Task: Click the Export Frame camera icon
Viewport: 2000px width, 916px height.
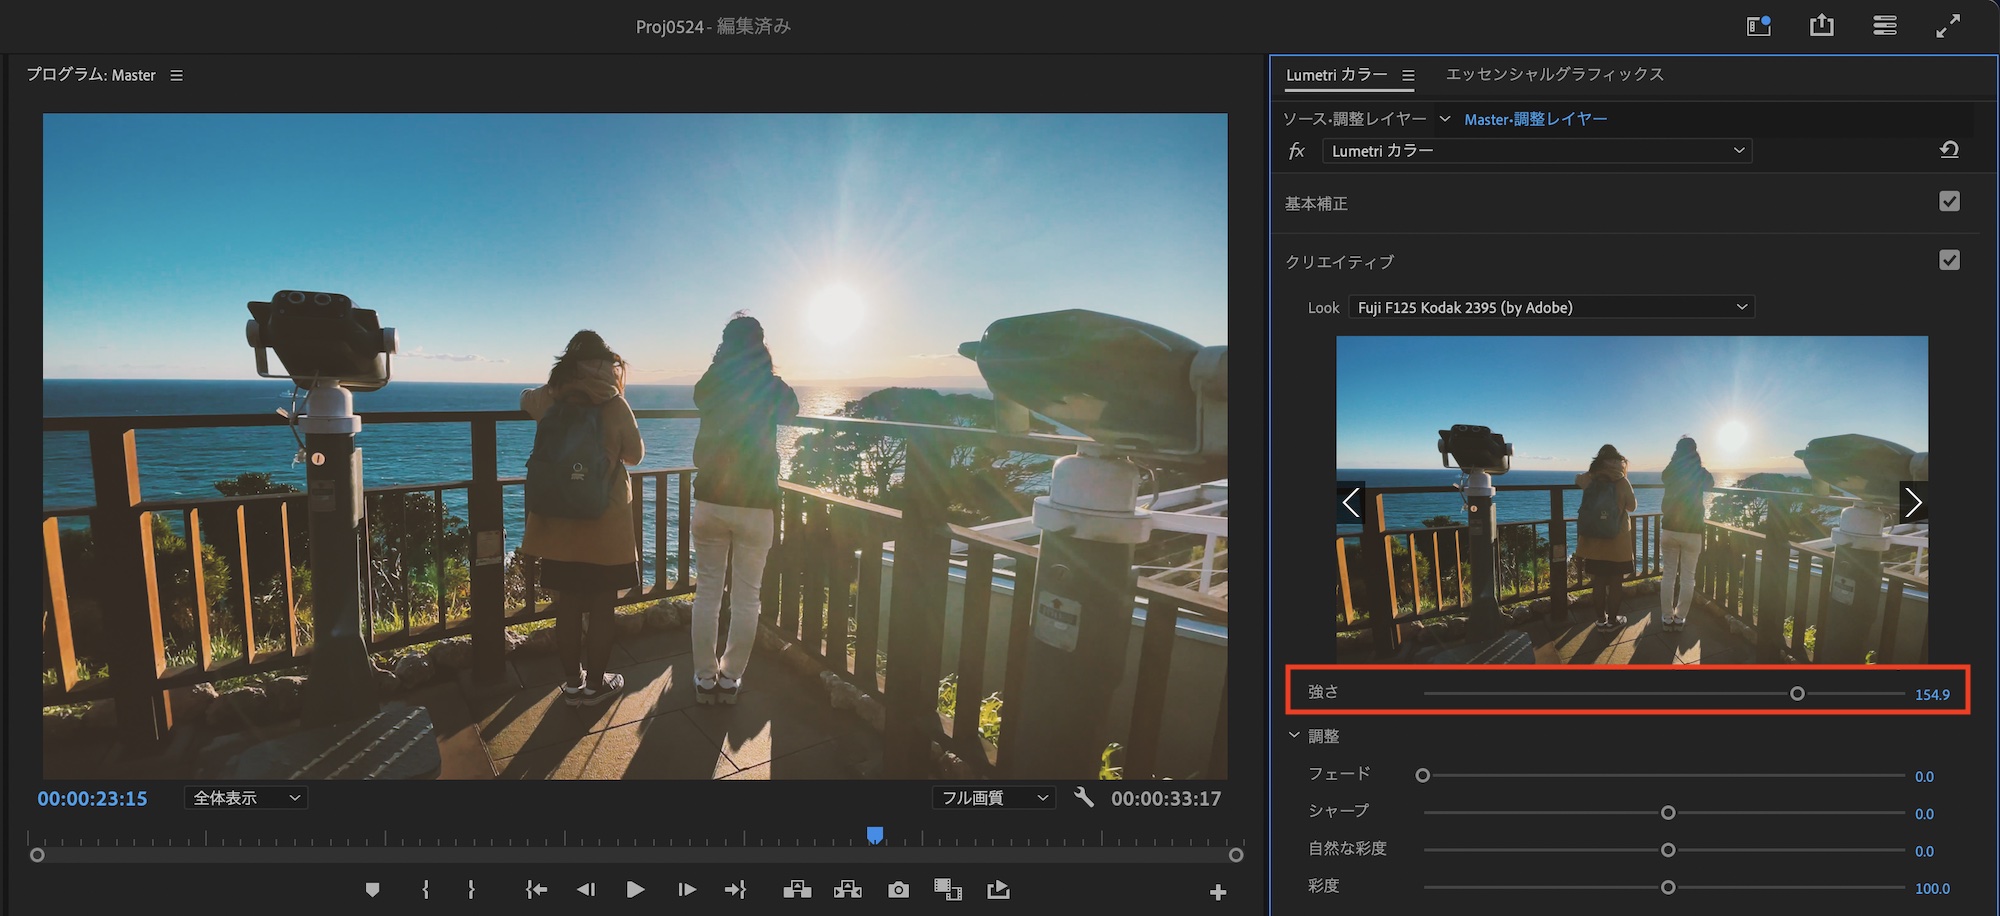Action: click(898, 889)
